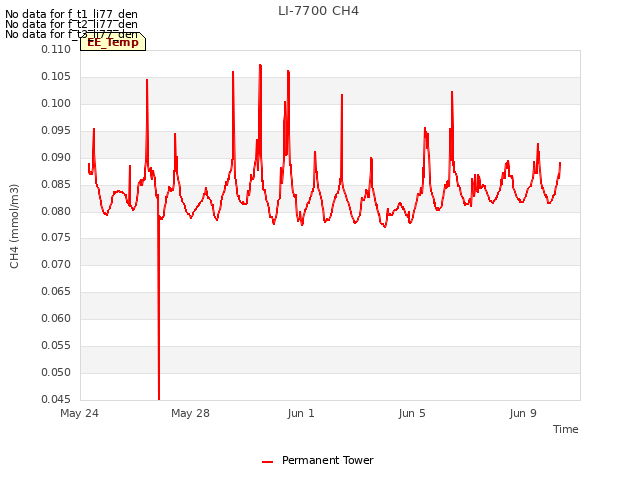Click the 0.070 y-axis tick label

(56, 264)
